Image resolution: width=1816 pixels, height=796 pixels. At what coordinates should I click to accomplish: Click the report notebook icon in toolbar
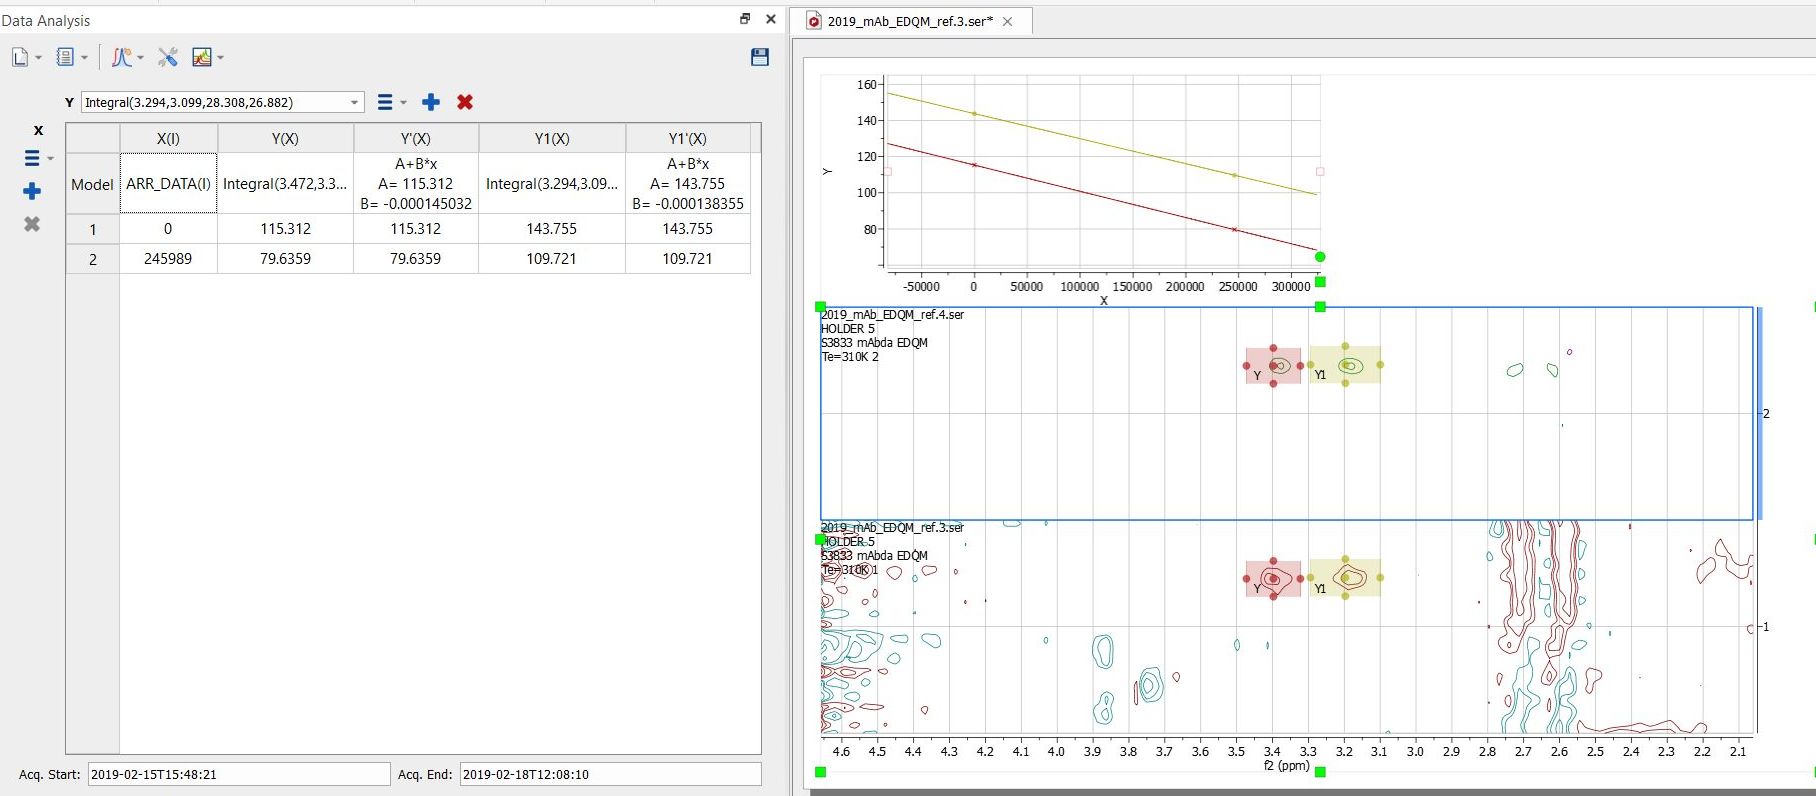click(65, 58)
